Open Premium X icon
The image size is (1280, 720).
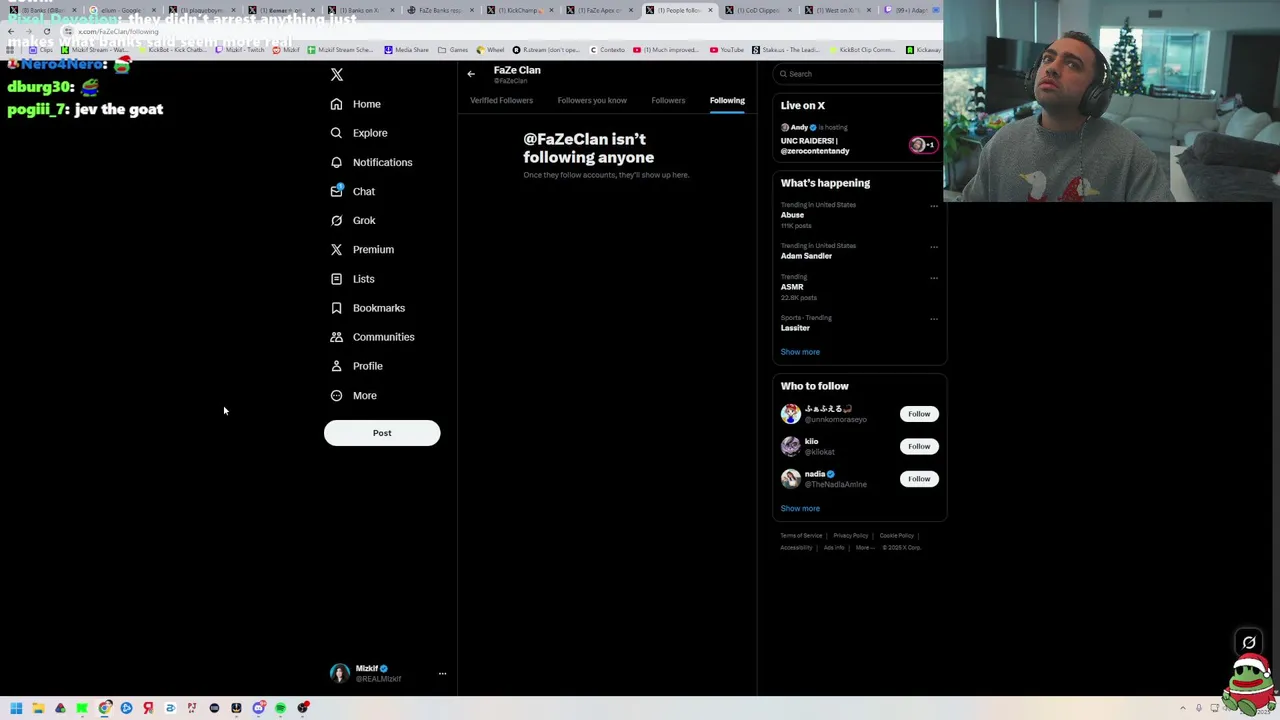336,249
